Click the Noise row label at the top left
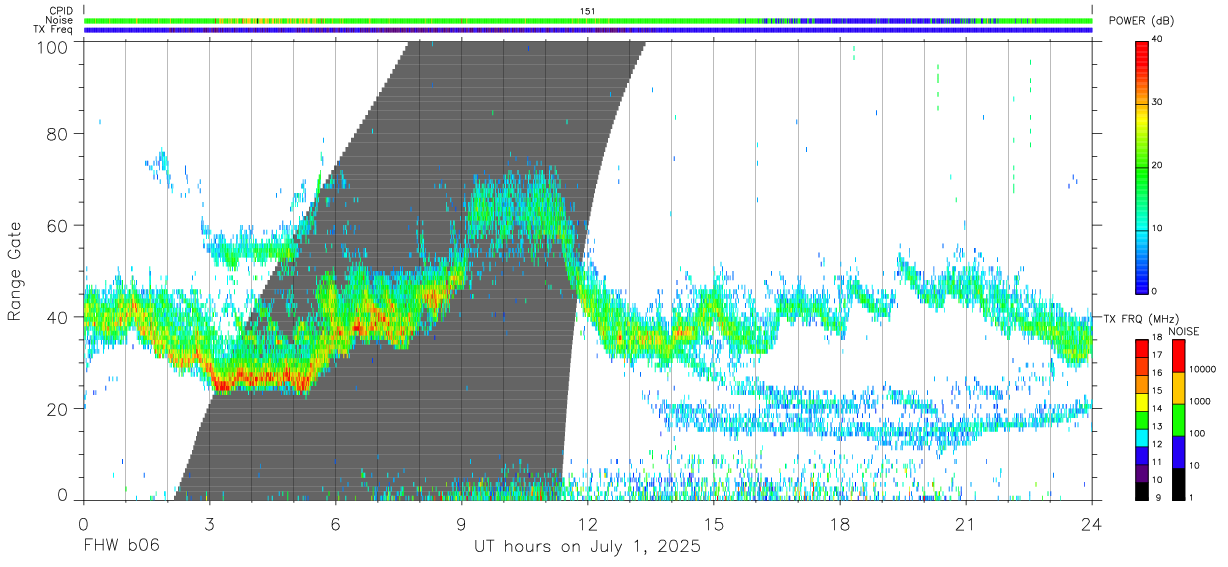This screenshot has height=567, width=1228. [x=60, y=20]
